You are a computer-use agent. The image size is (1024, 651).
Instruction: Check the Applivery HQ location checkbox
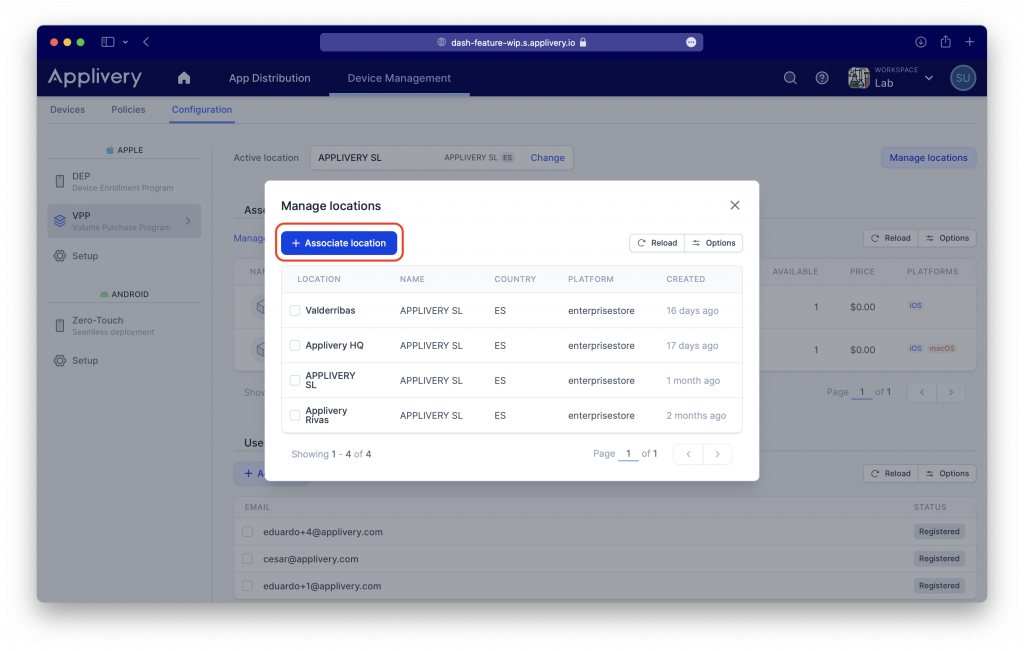[x=295, y=345]
